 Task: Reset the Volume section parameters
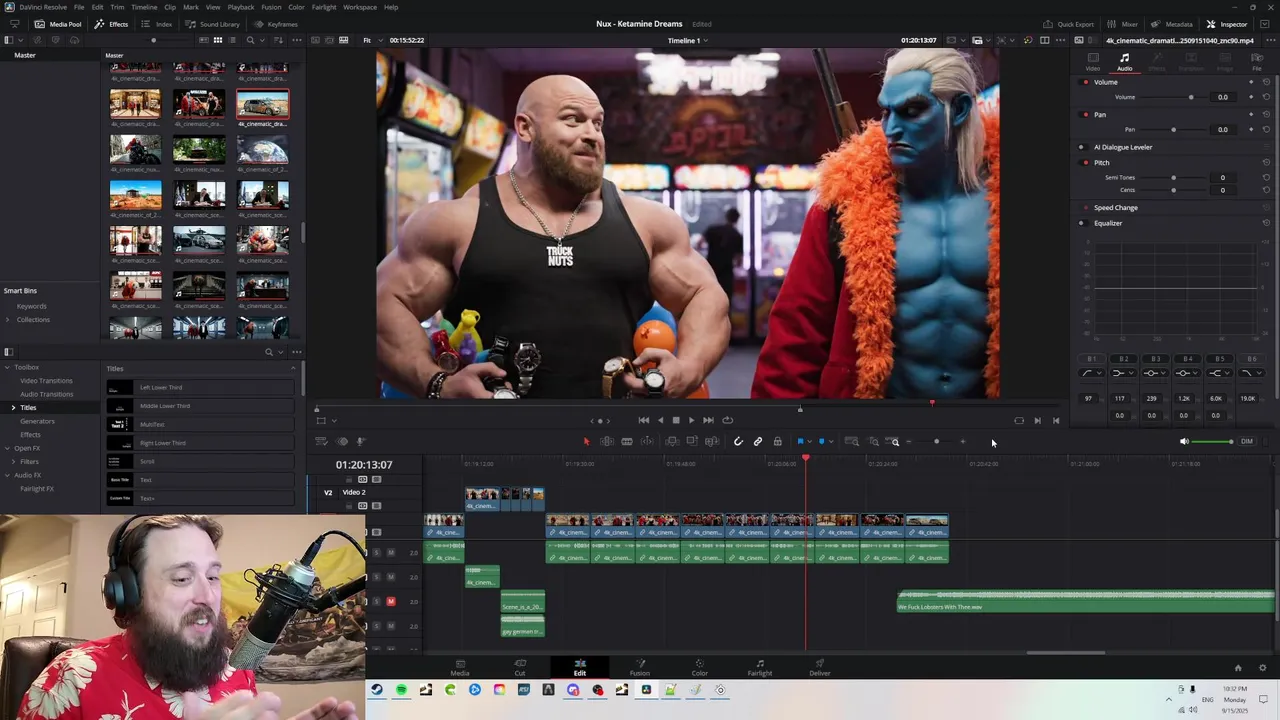pos(1266,82)
